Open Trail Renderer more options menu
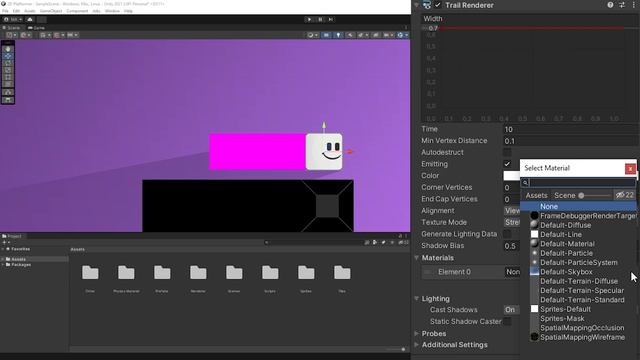The width and height of the screenshot is (640, 360). click(x=633, y=5)
